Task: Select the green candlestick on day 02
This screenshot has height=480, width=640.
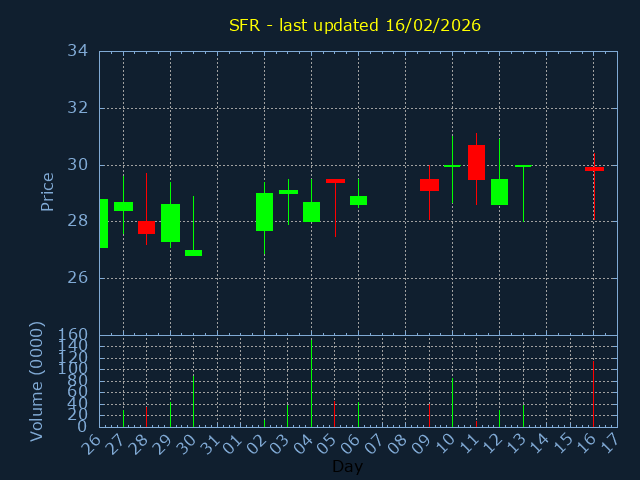Action: (x=264, y=212)
